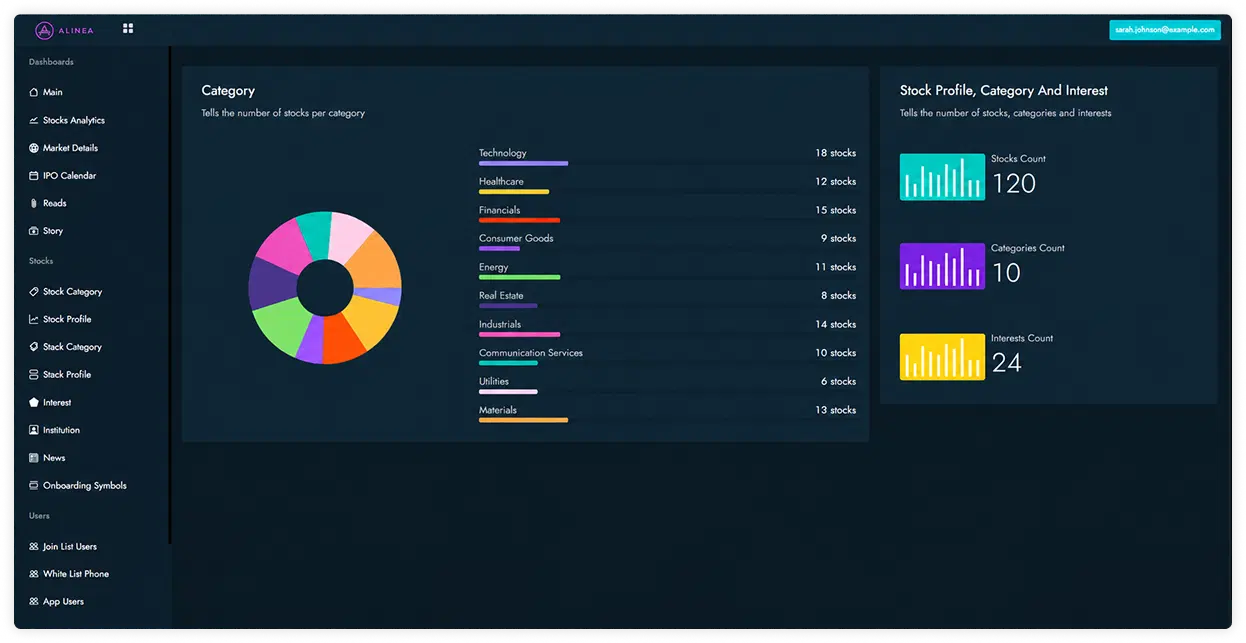Click the Interests Count value 24
1246x643 pixels.
pos(1007,363)
